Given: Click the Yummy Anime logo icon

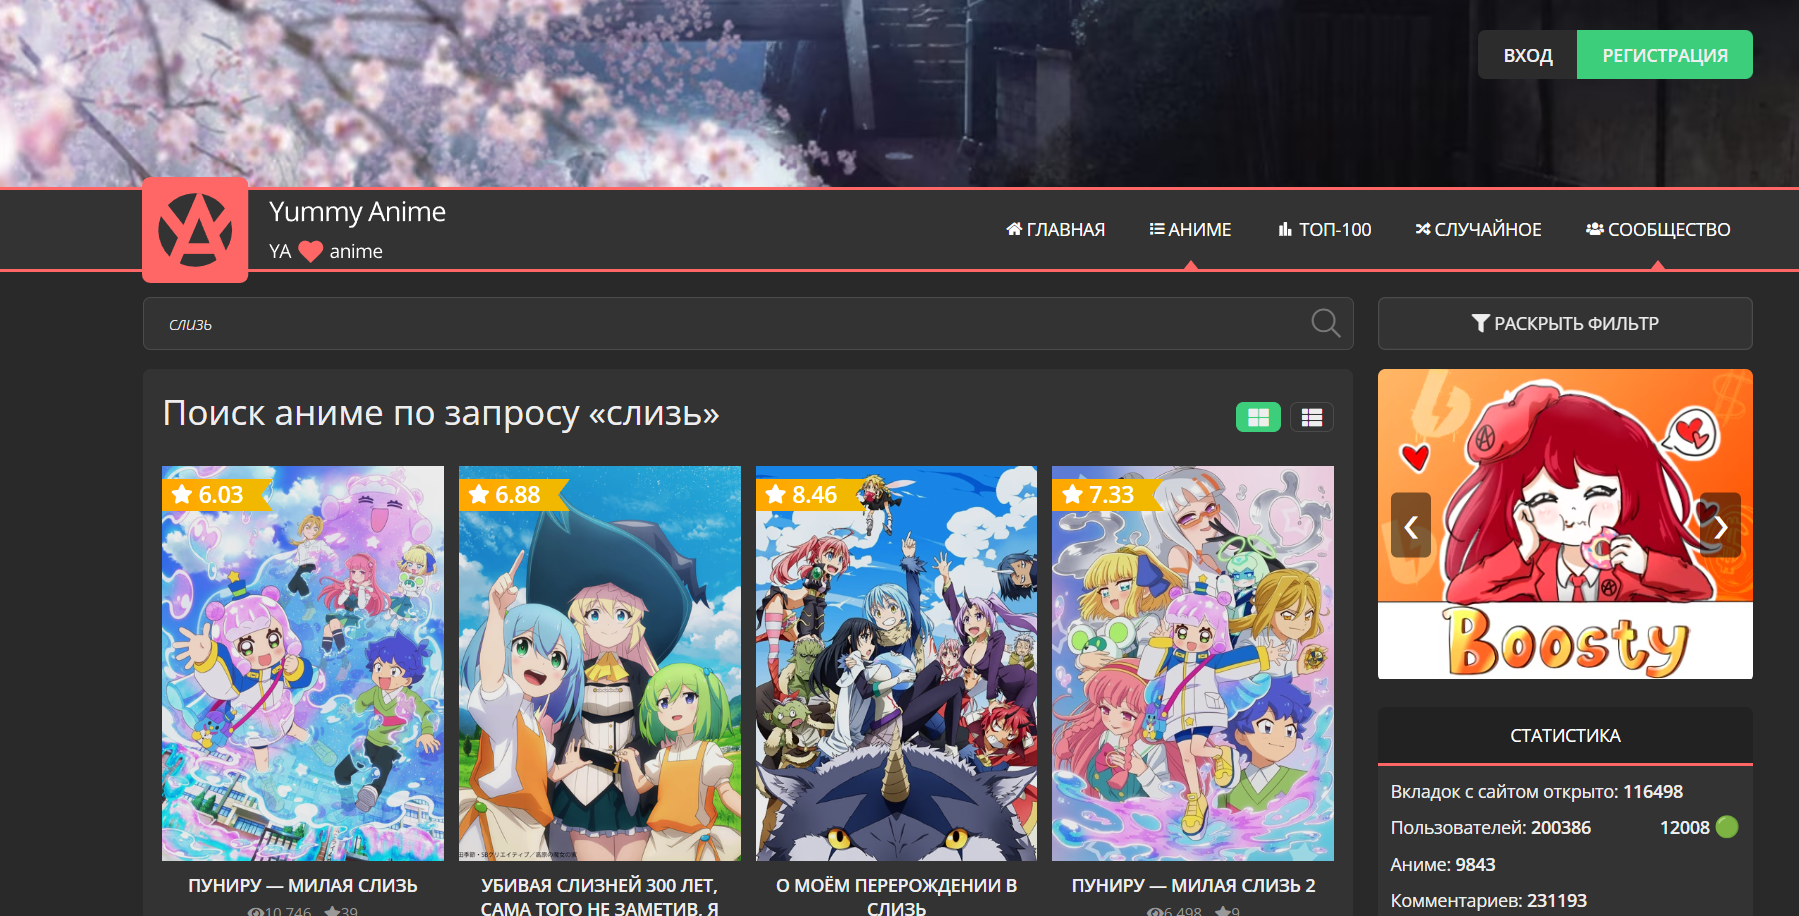Looking at the screenshot, I should (195, 230).
